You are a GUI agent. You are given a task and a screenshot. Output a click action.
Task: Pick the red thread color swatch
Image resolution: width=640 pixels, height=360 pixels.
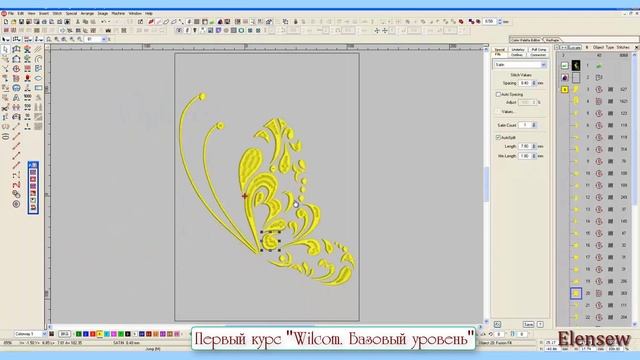(x=93, y=334)
